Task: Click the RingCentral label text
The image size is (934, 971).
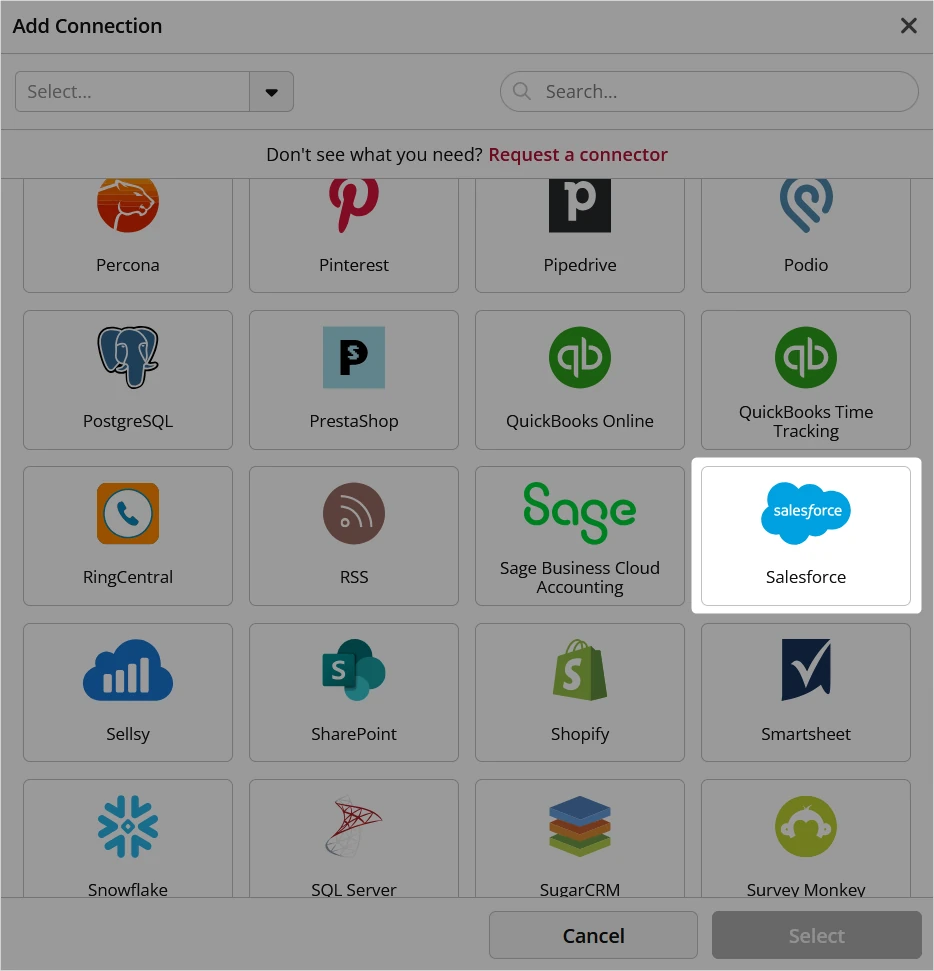Action: (128, 577)
